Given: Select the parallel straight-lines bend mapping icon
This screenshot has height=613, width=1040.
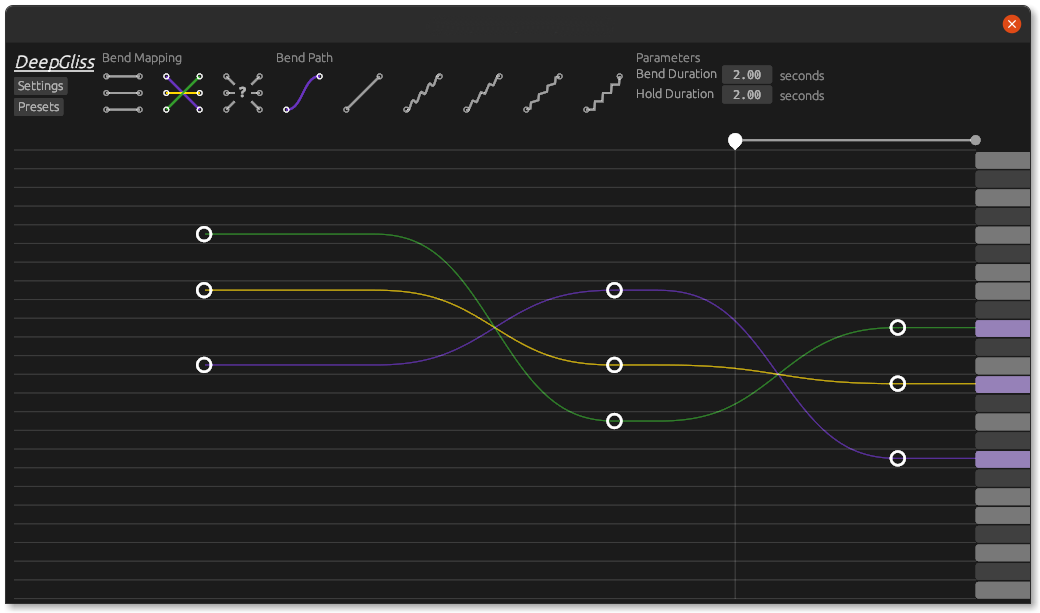Looking at the screenshot, I should [123, 93].
